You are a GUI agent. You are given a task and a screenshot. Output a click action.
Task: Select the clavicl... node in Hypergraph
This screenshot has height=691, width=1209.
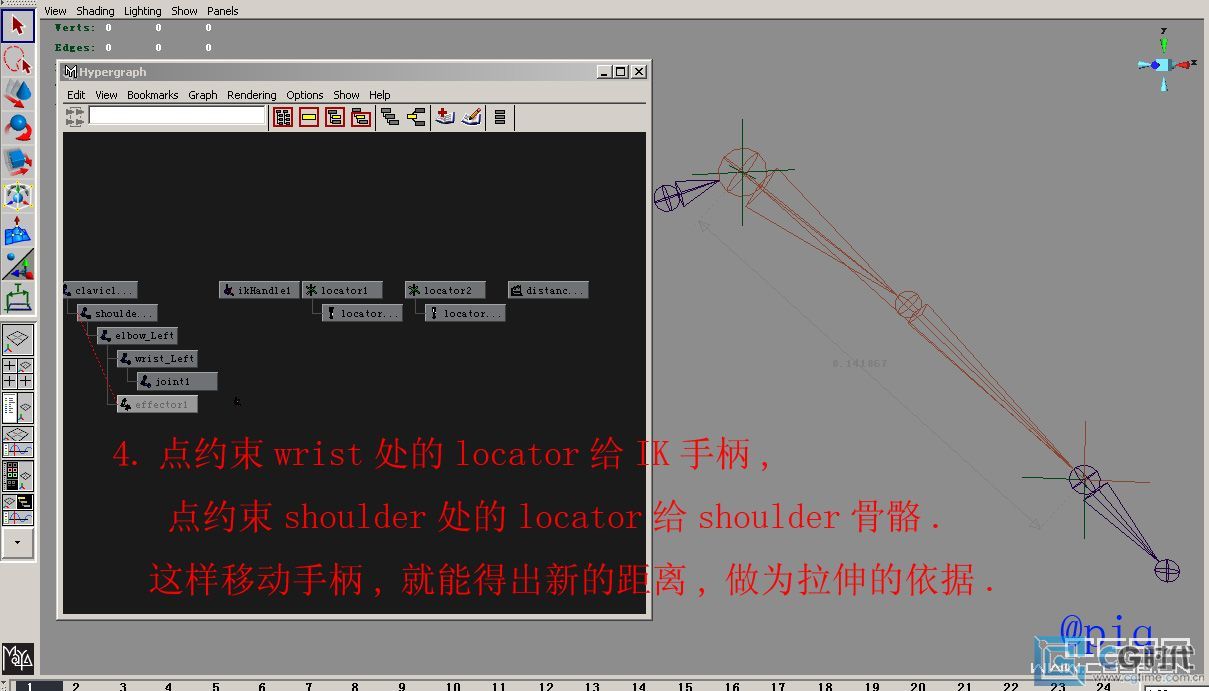pos(100,290)
